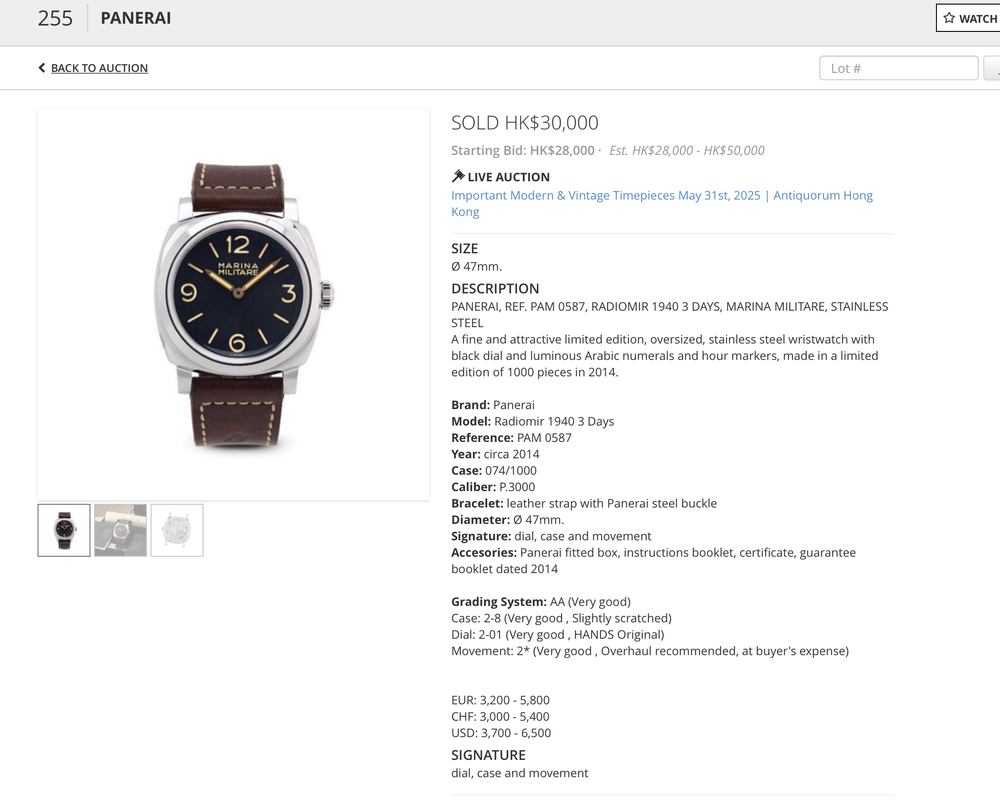The height and width of the screenshot is (800, 1000).
Task: Click the lot number 255 heading
Action: (55, 18)
